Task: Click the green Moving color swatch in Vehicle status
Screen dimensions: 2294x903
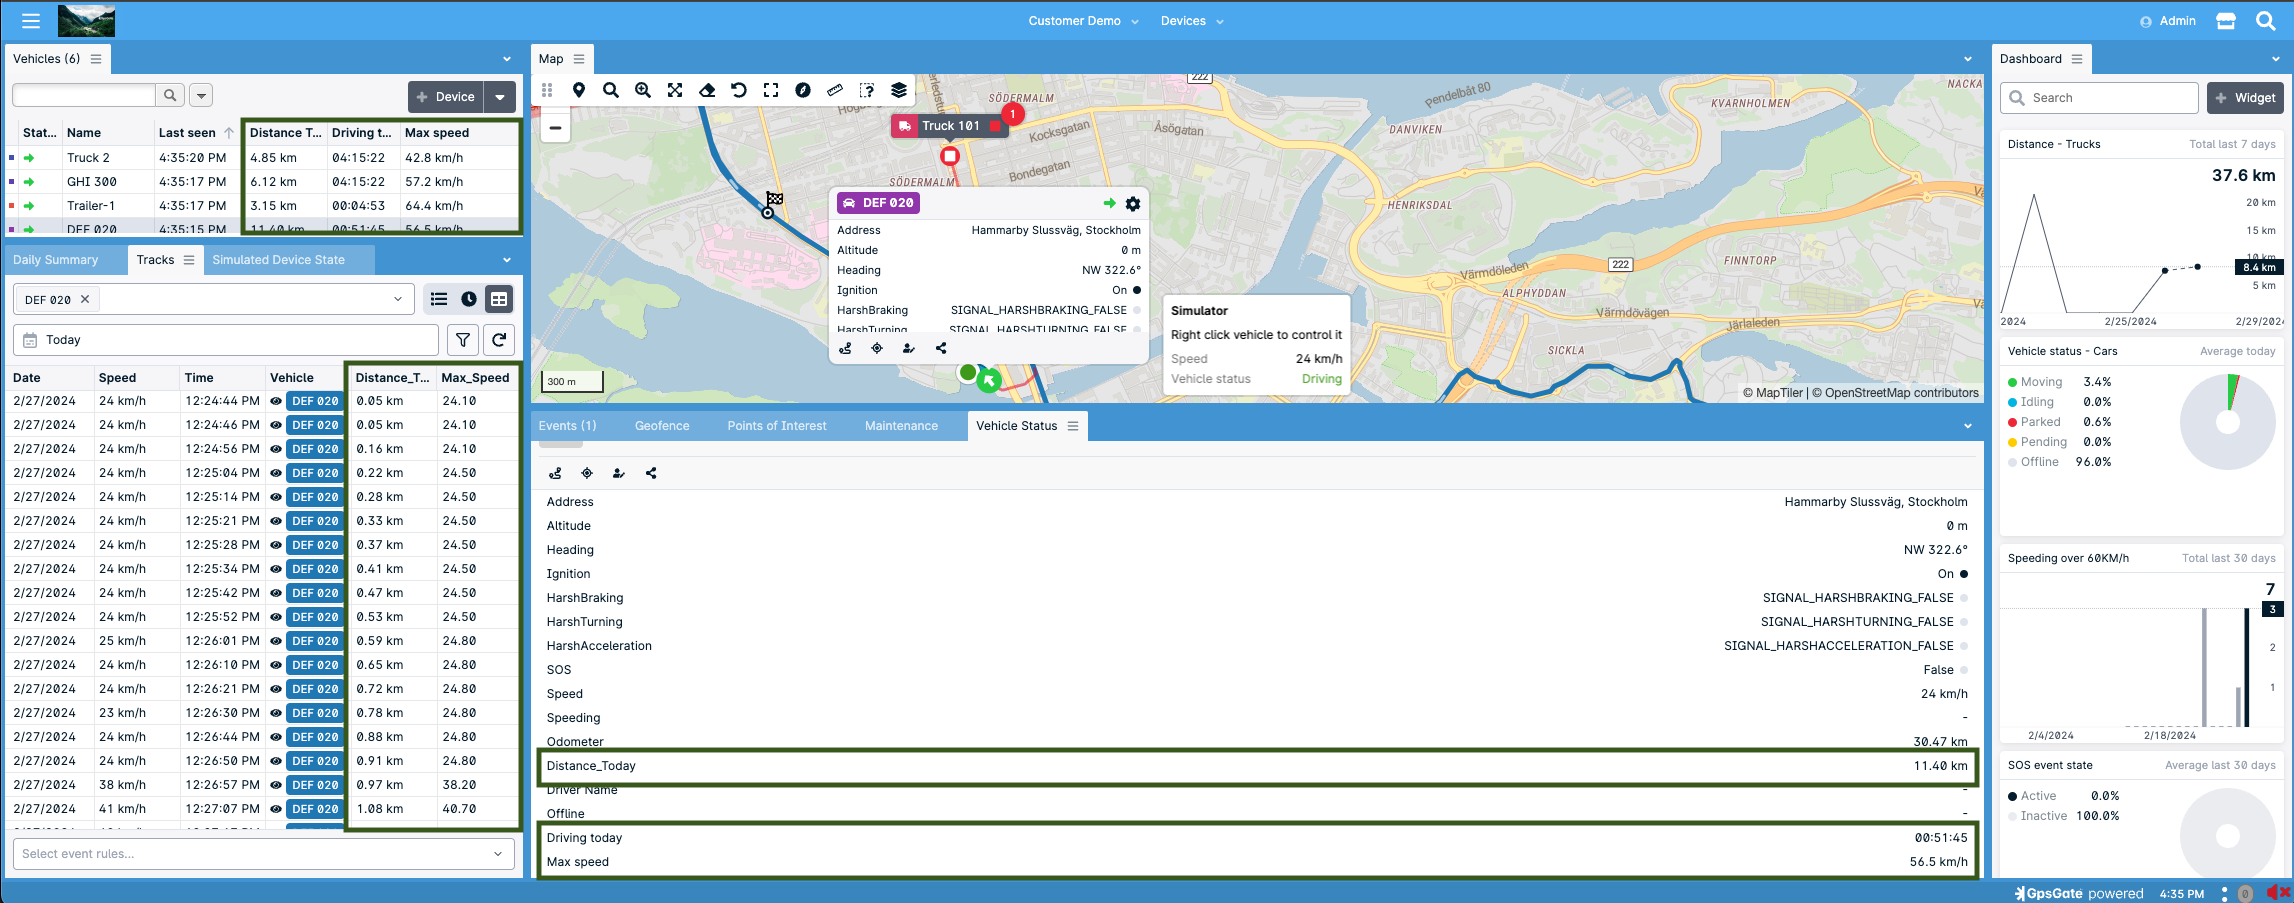Action: coord(2013,381)
